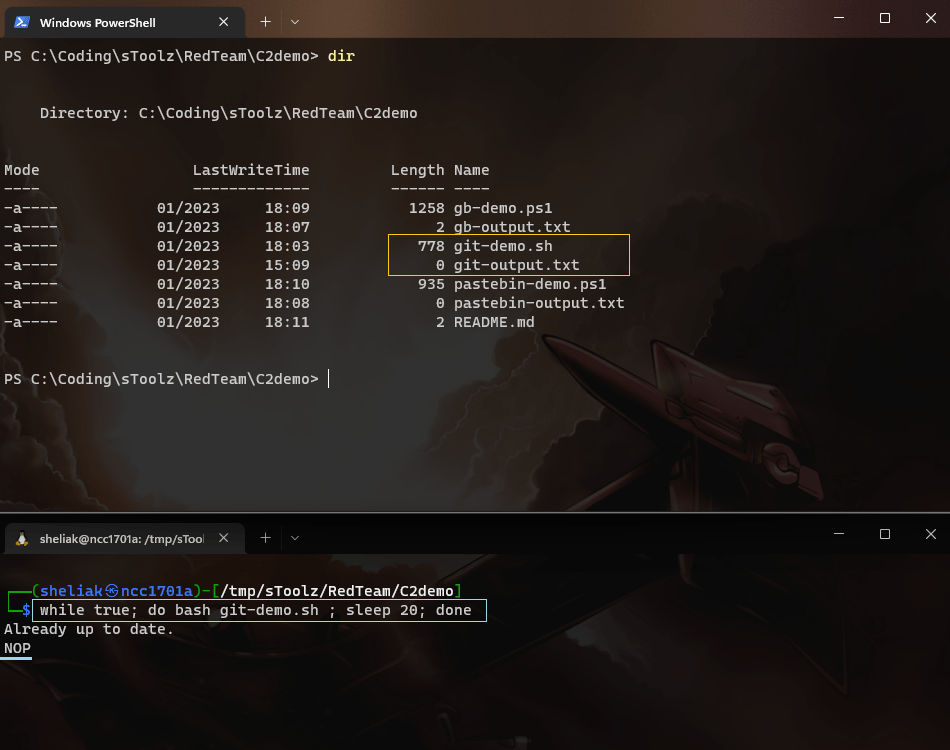The image size is (950, 750).
Task: Maximize the PowerShell window
Action: (884, 18)
